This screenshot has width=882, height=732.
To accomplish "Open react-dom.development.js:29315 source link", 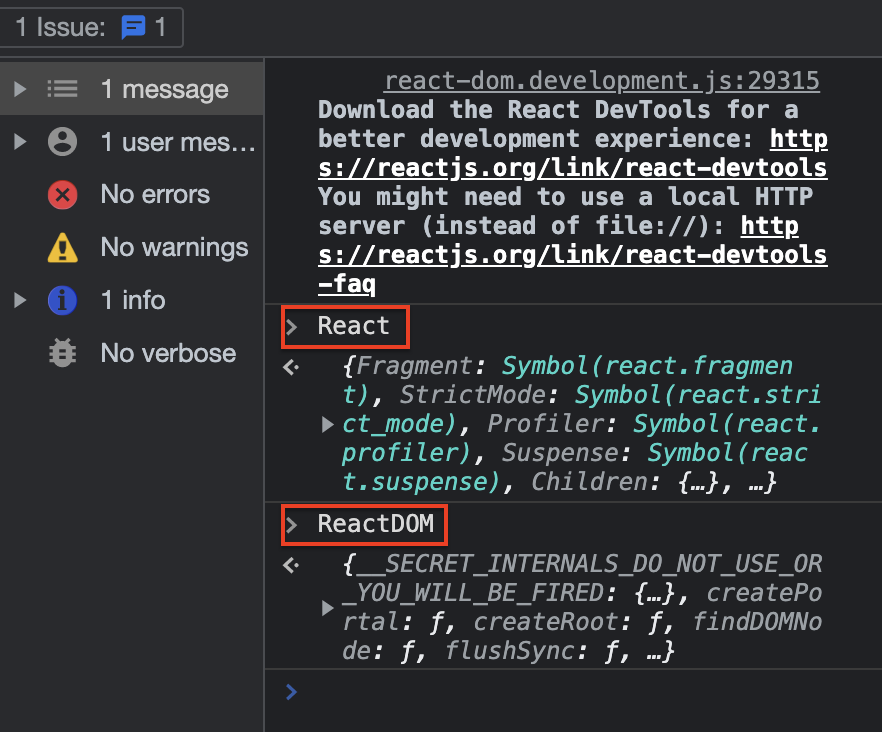I will (602, 81).
